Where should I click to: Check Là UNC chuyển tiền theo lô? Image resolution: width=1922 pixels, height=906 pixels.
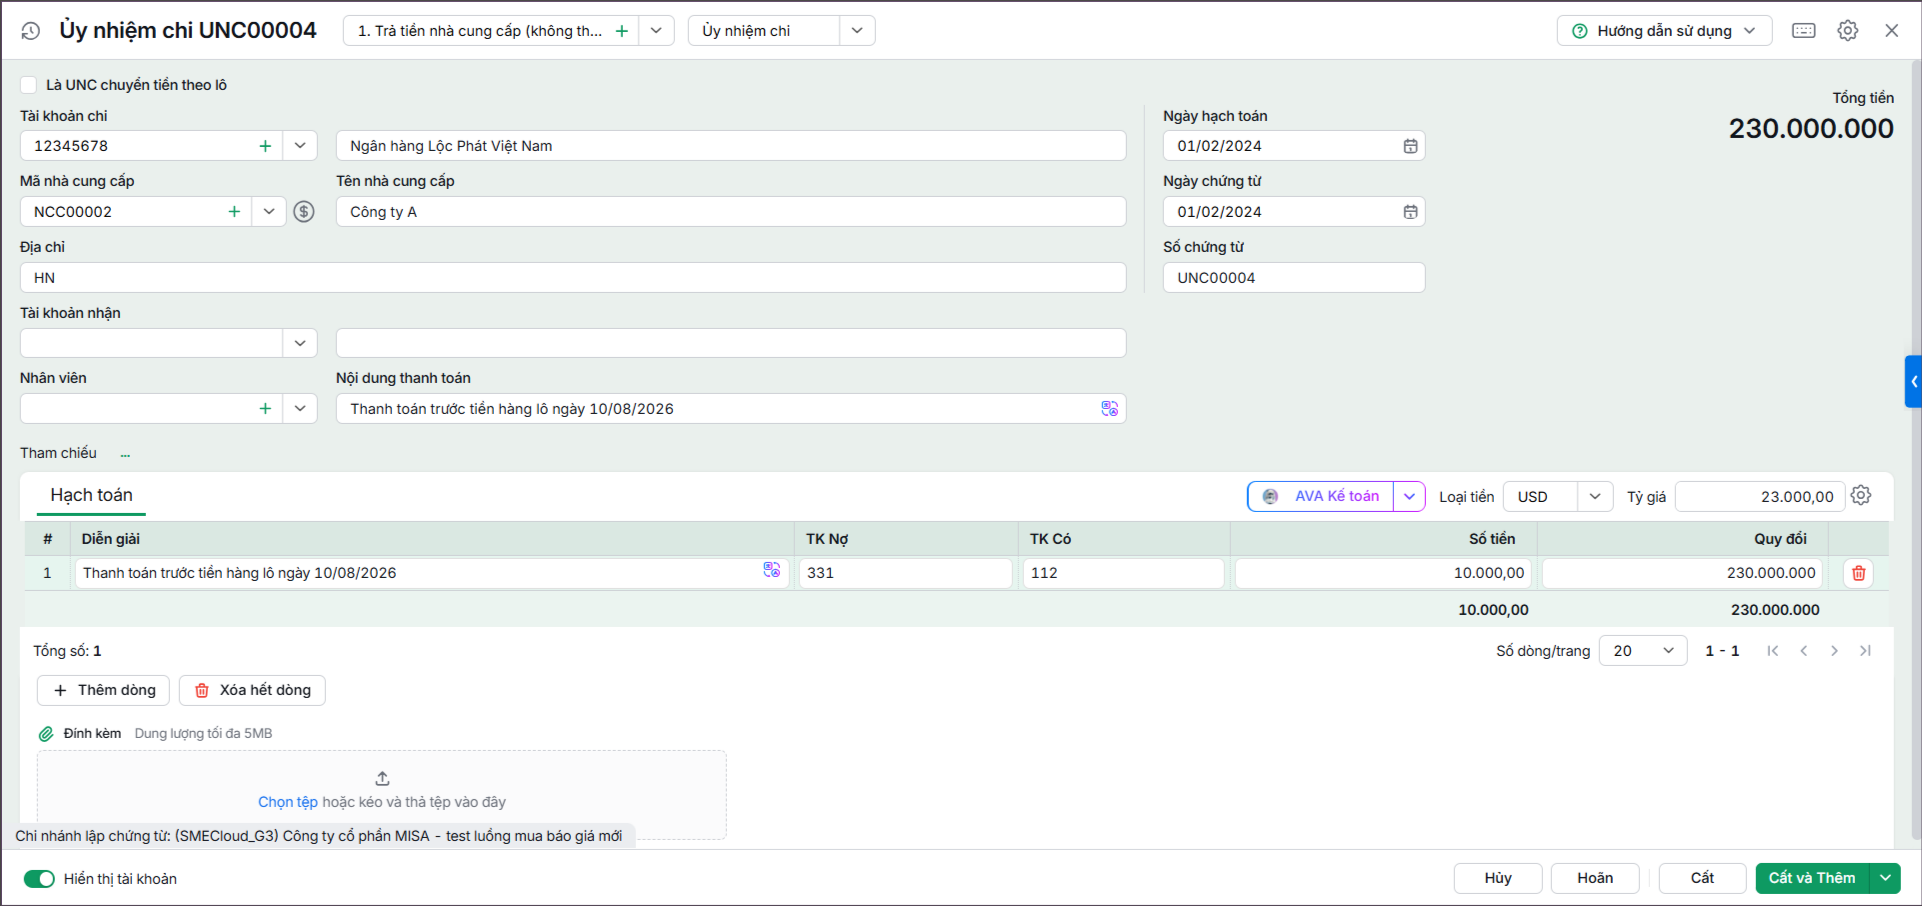click(x=29, y=85)
